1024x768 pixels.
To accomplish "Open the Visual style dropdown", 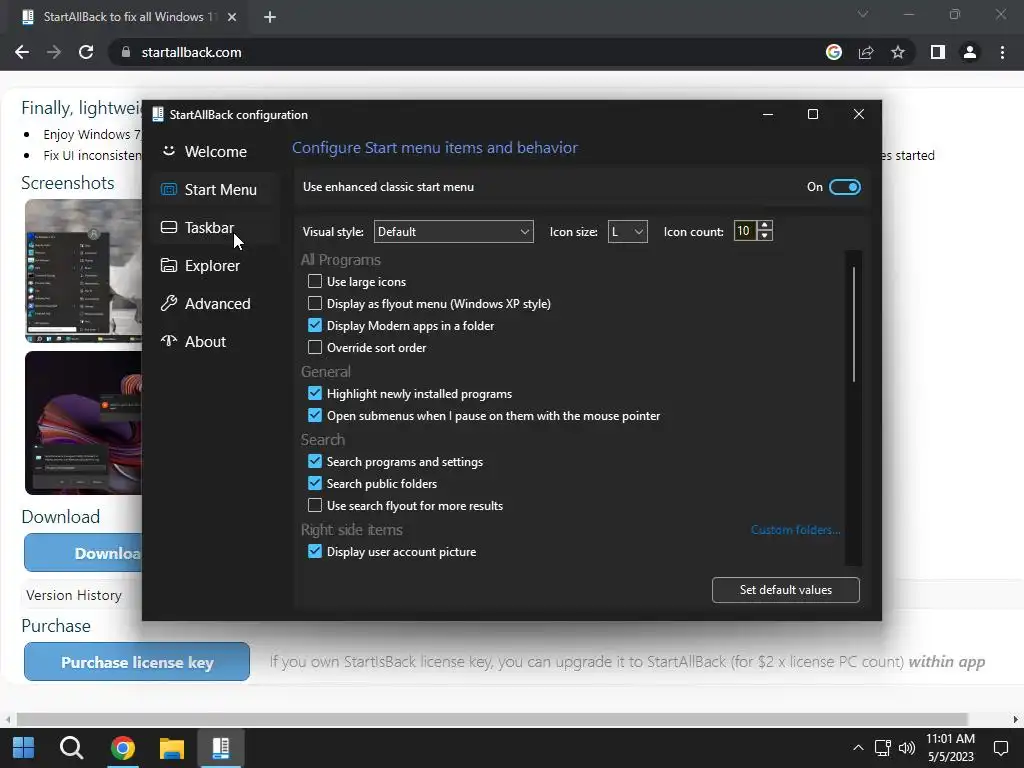I will tap(453, 231).
